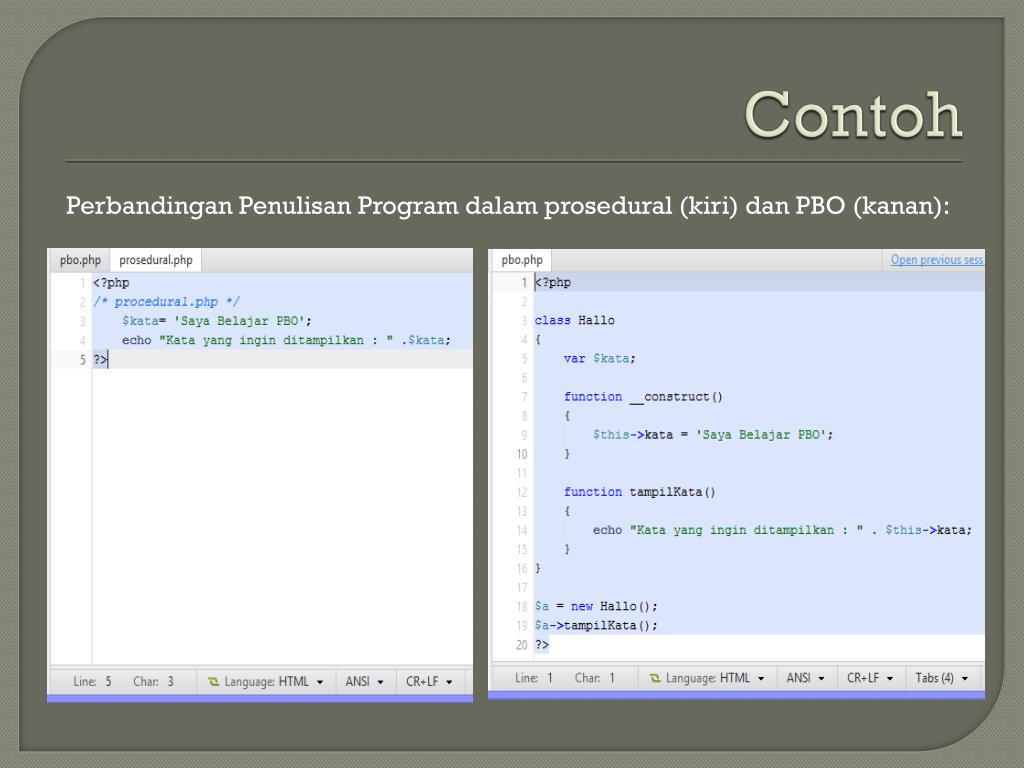Screen dimensions: 1024x768
Task: Click '$a->tampilKata();' line
Action: point(596,625)
